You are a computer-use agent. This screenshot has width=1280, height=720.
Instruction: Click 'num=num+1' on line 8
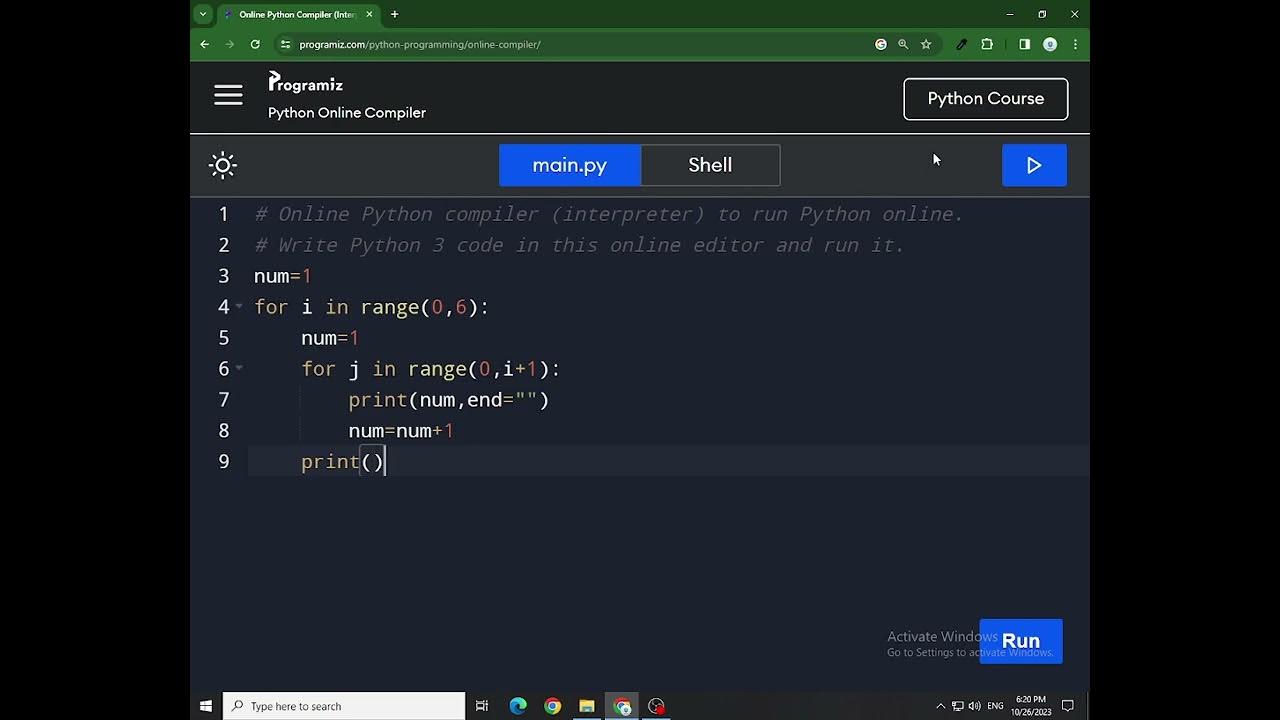(x=401, y=431)
